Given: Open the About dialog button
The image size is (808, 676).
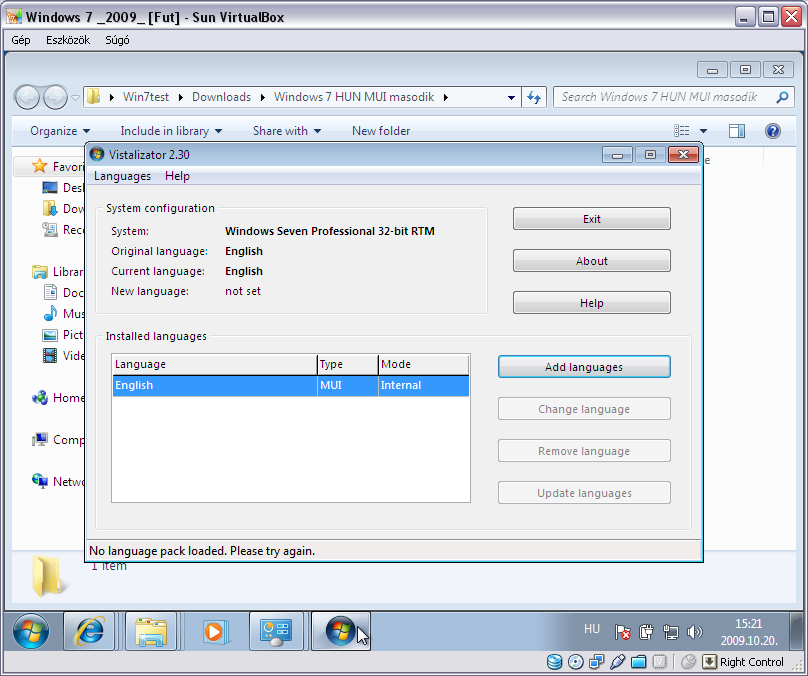Looking at the screenshot, I should coord(592,261).
